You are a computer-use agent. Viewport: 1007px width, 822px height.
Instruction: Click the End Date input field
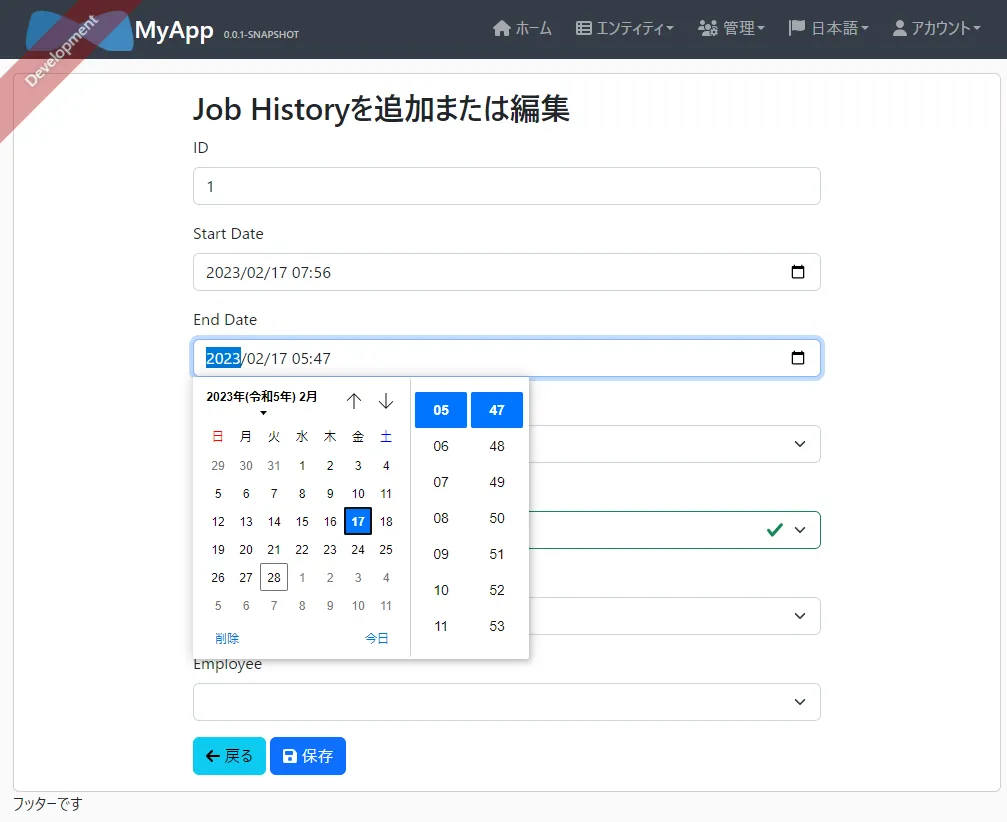tap(507, 358)
